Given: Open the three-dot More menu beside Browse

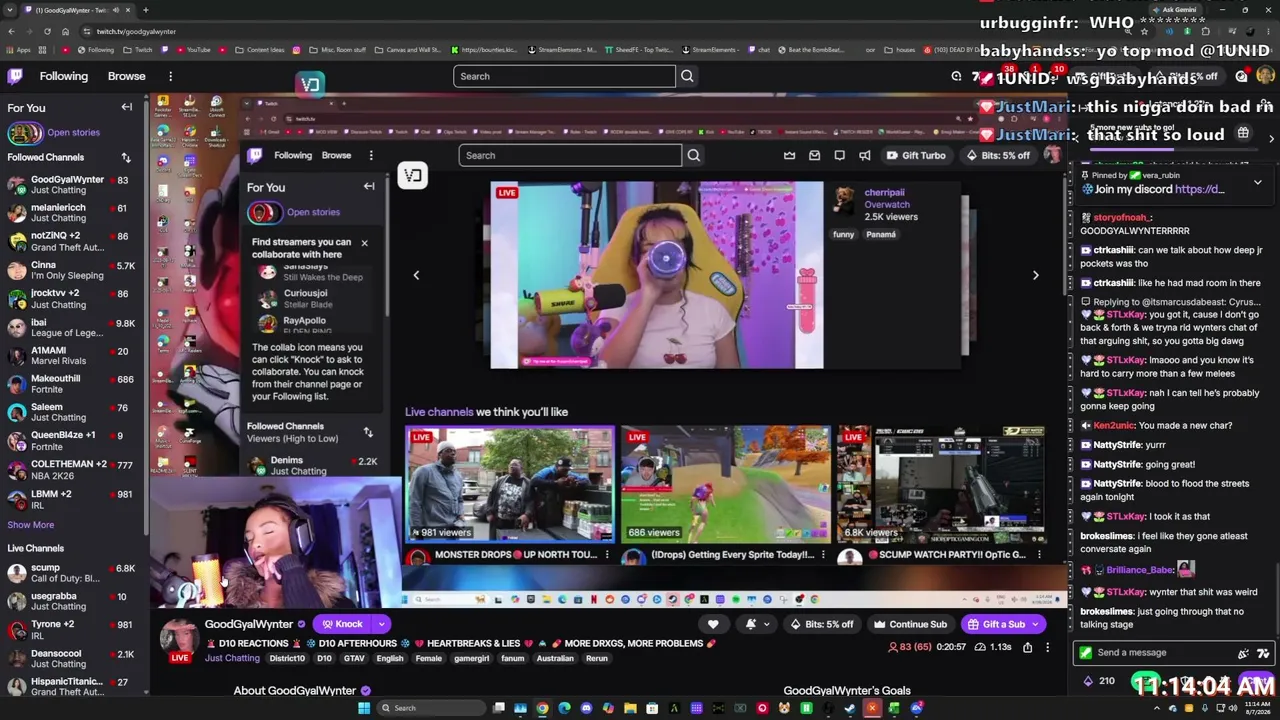Looking at the screenshot, I should pos(170,76).
